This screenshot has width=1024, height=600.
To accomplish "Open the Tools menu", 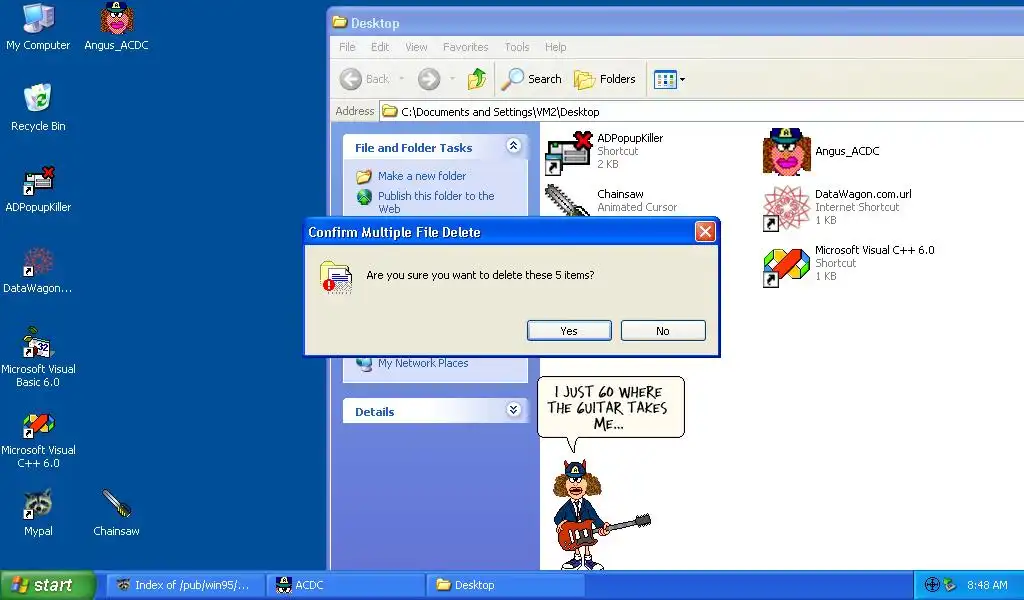I will click(517, 47).
